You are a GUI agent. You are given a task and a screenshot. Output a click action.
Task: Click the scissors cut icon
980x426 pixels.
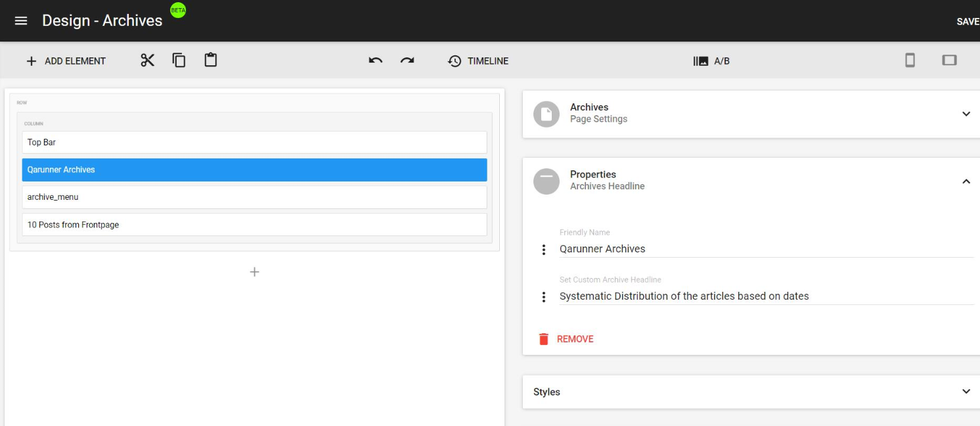coord(147,60)
